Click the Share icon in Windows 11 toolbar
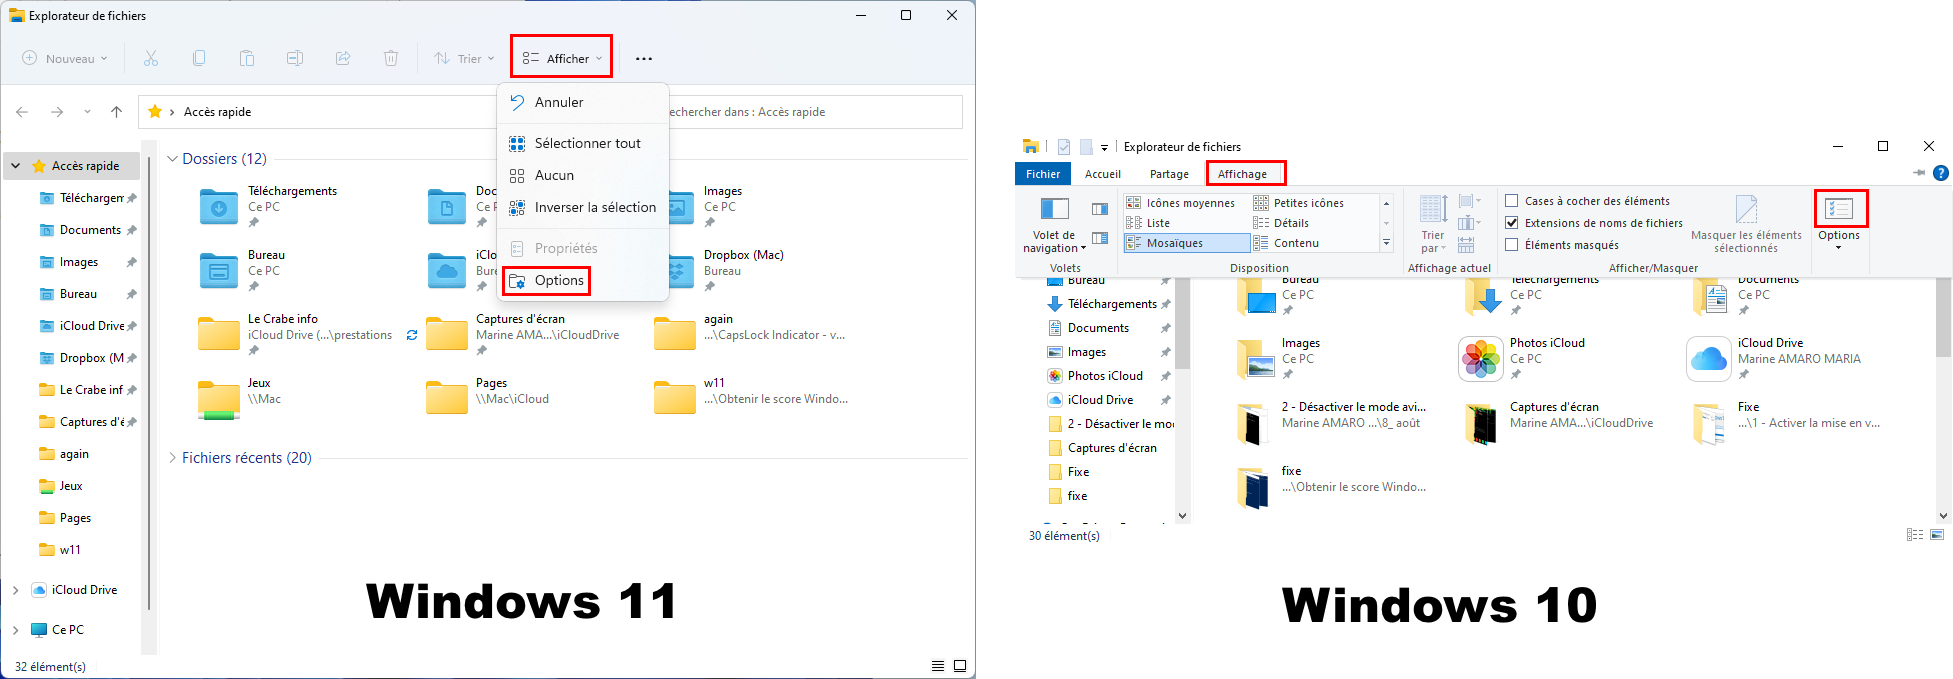This screenshot has height=679, width=1953. 343,58
